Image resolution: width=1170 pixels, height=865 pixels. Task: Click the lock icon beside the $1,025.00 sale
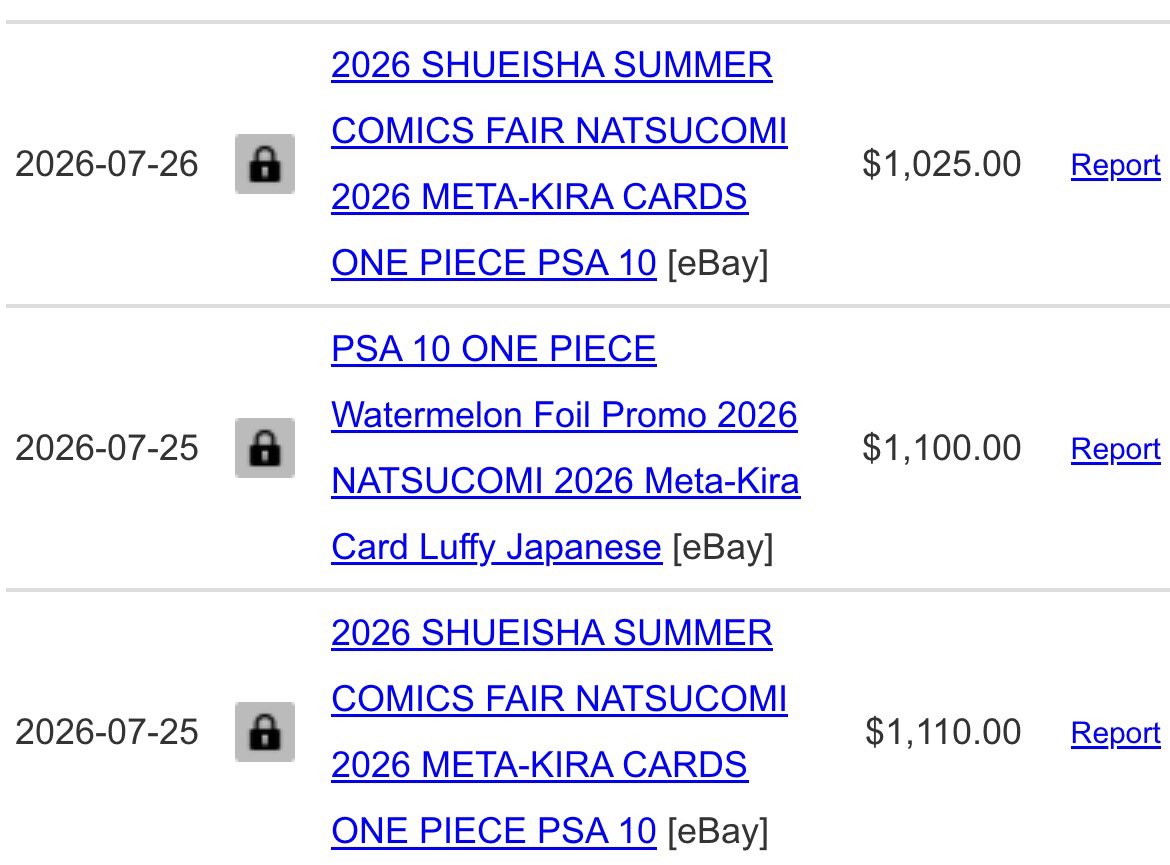265,164
